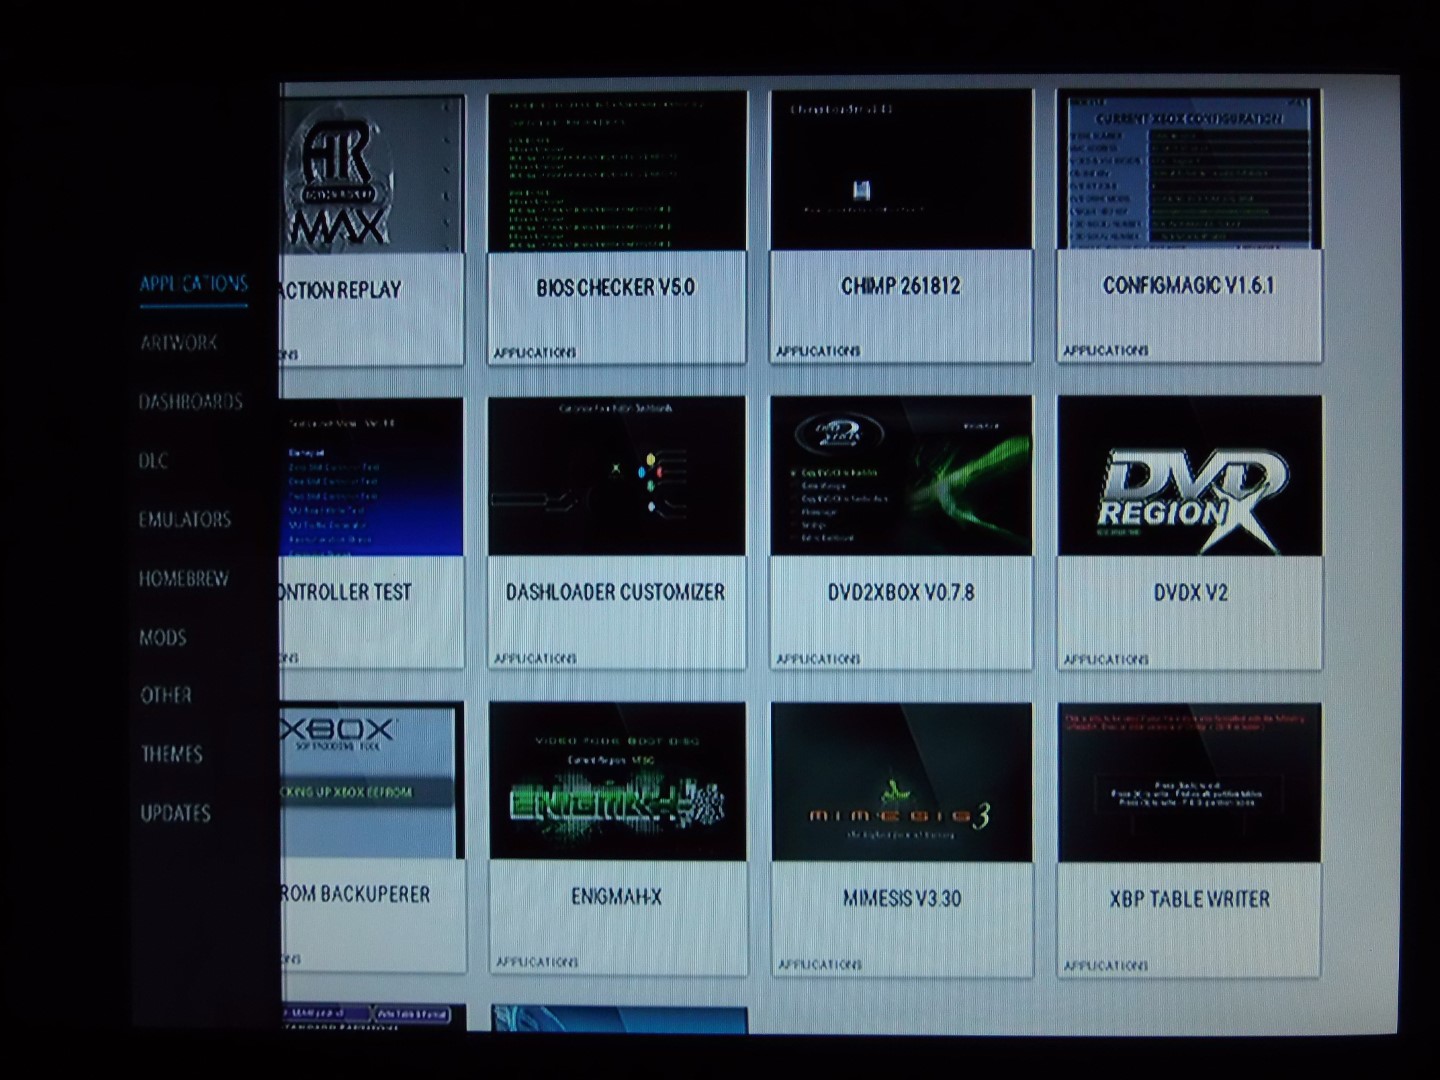Click the ENIGMAH-X title
This screenshot has height=1080, width=1440.
tap(617, 897)
